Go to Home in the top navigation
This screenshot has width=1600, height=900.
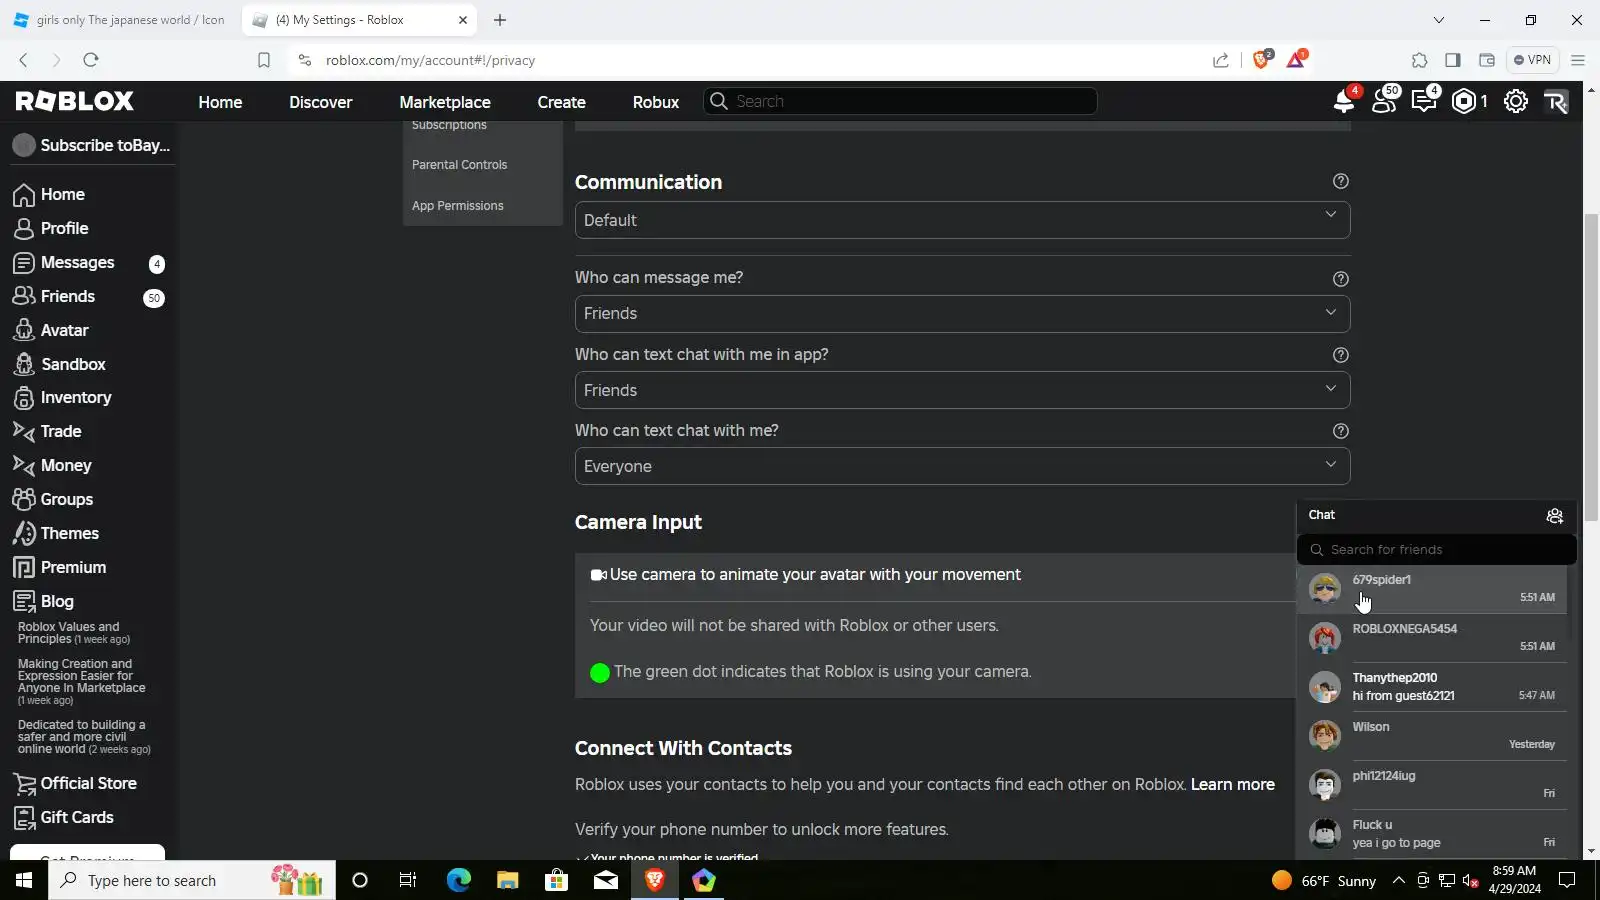(220, 102)
